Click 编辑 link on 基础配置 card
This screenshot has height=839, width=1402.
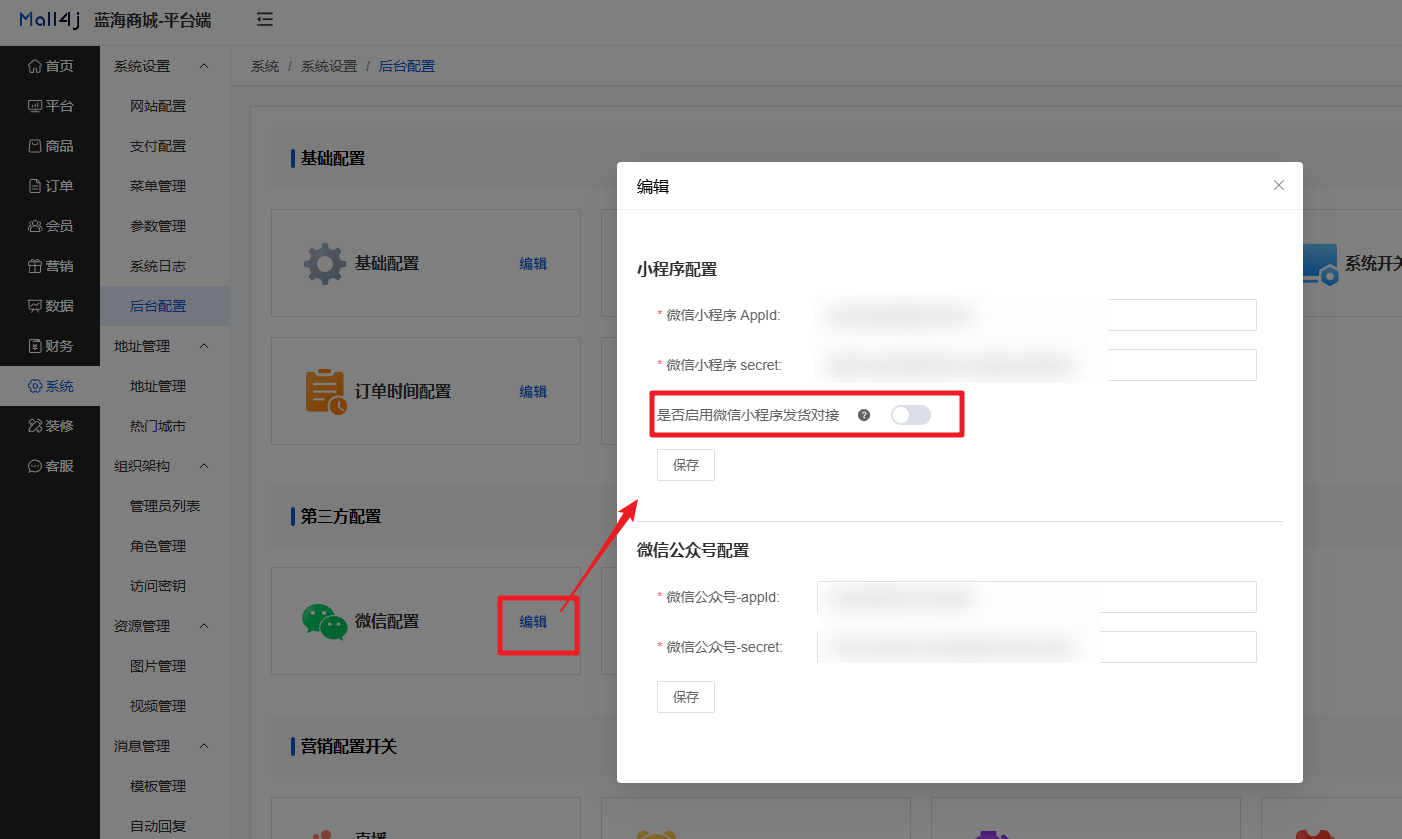[533, 264]
